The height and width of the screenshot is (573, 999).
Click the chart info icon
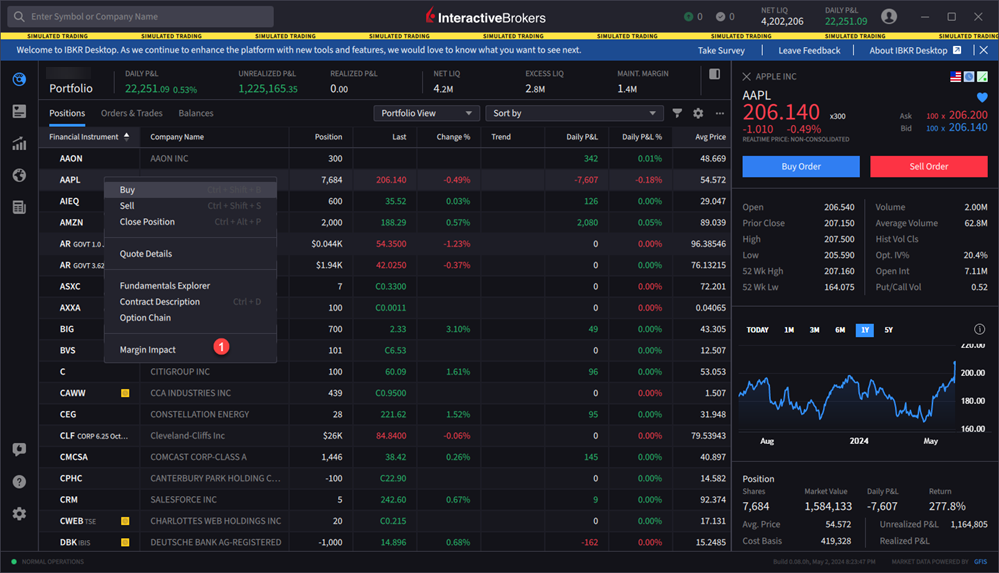point(979,330)
